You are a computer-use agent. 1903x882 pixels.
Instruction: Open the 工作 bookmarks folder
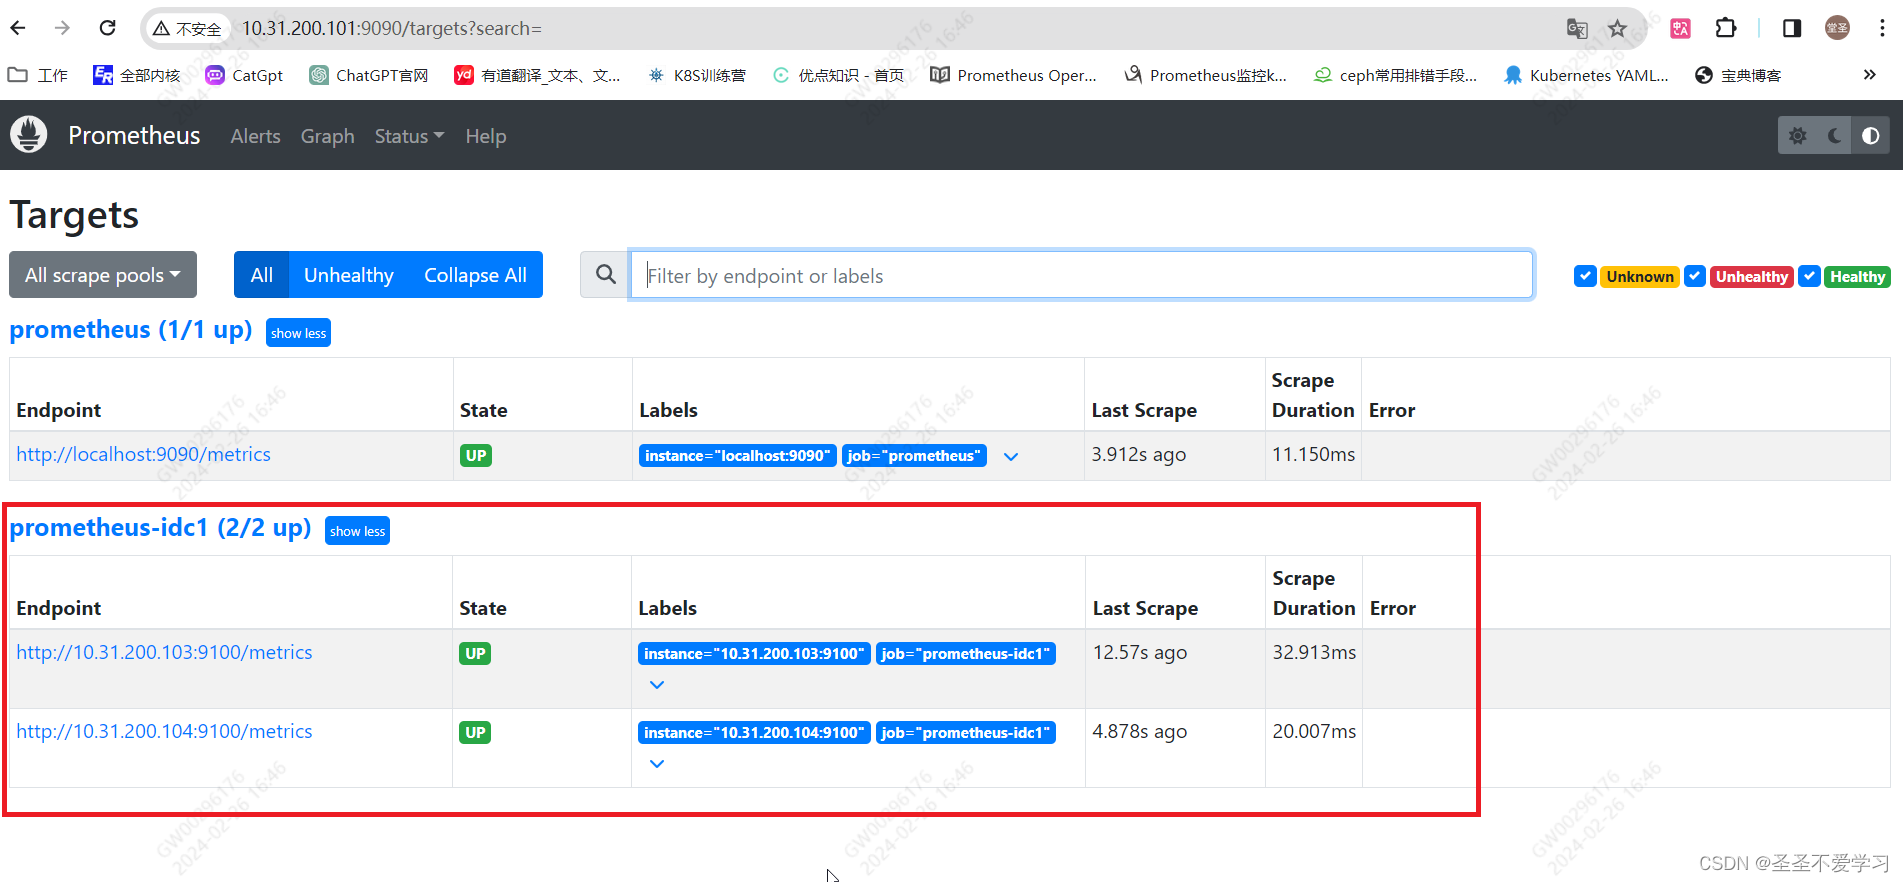click(38, 75)
